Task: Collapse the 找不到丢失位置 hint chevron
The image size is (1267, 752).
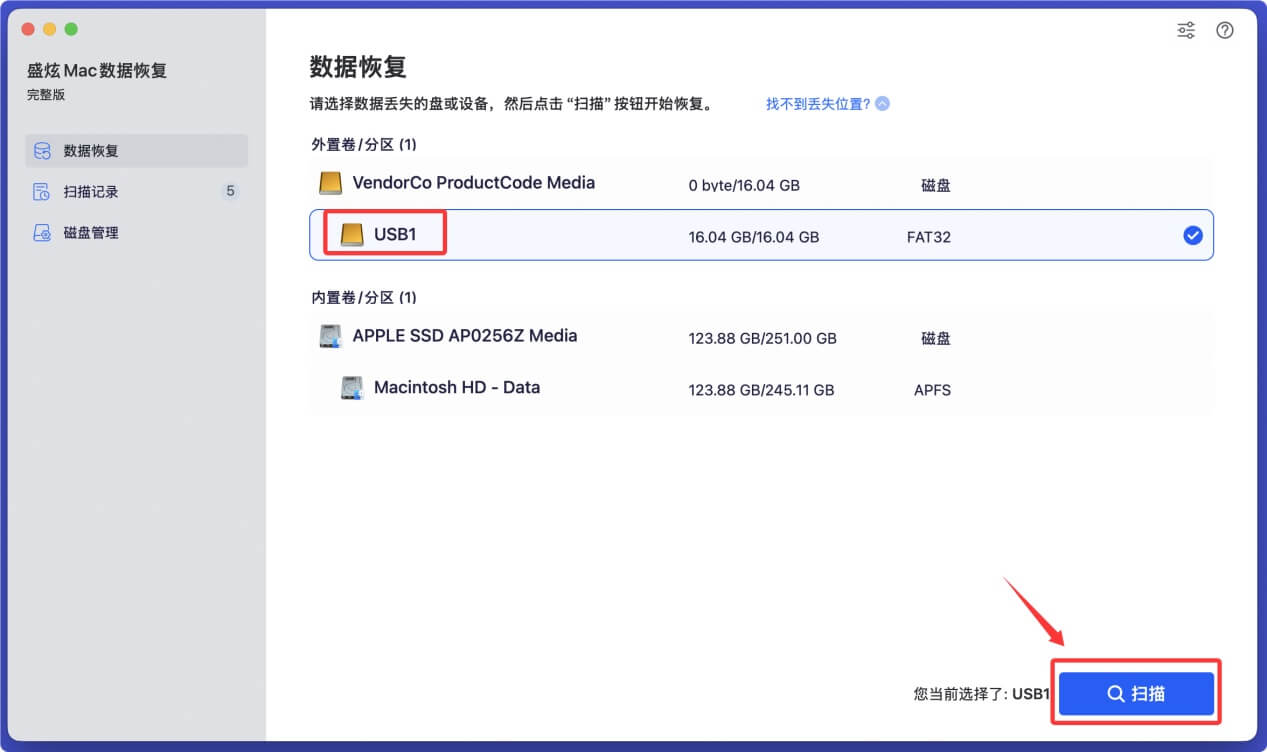Action: coord(881,103)
